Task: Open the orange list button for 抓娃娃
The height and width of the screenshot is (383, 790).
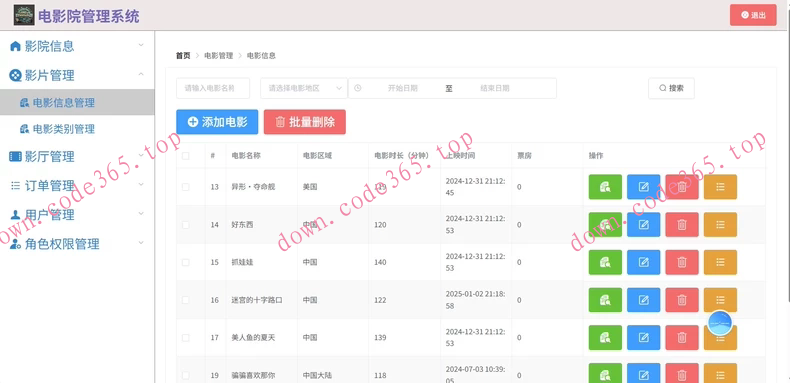Action: [720, 262]
